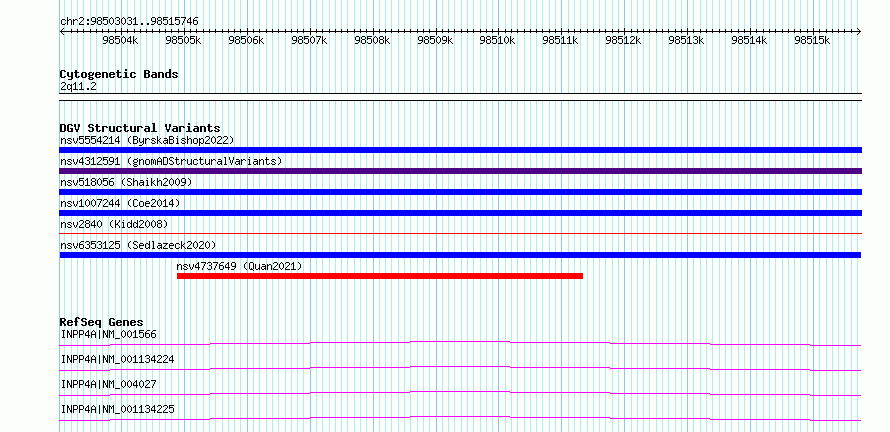Click the nsv2840 (Kidd2008) label
This screenshot has height=432, width=890.
tap(114, 224)
